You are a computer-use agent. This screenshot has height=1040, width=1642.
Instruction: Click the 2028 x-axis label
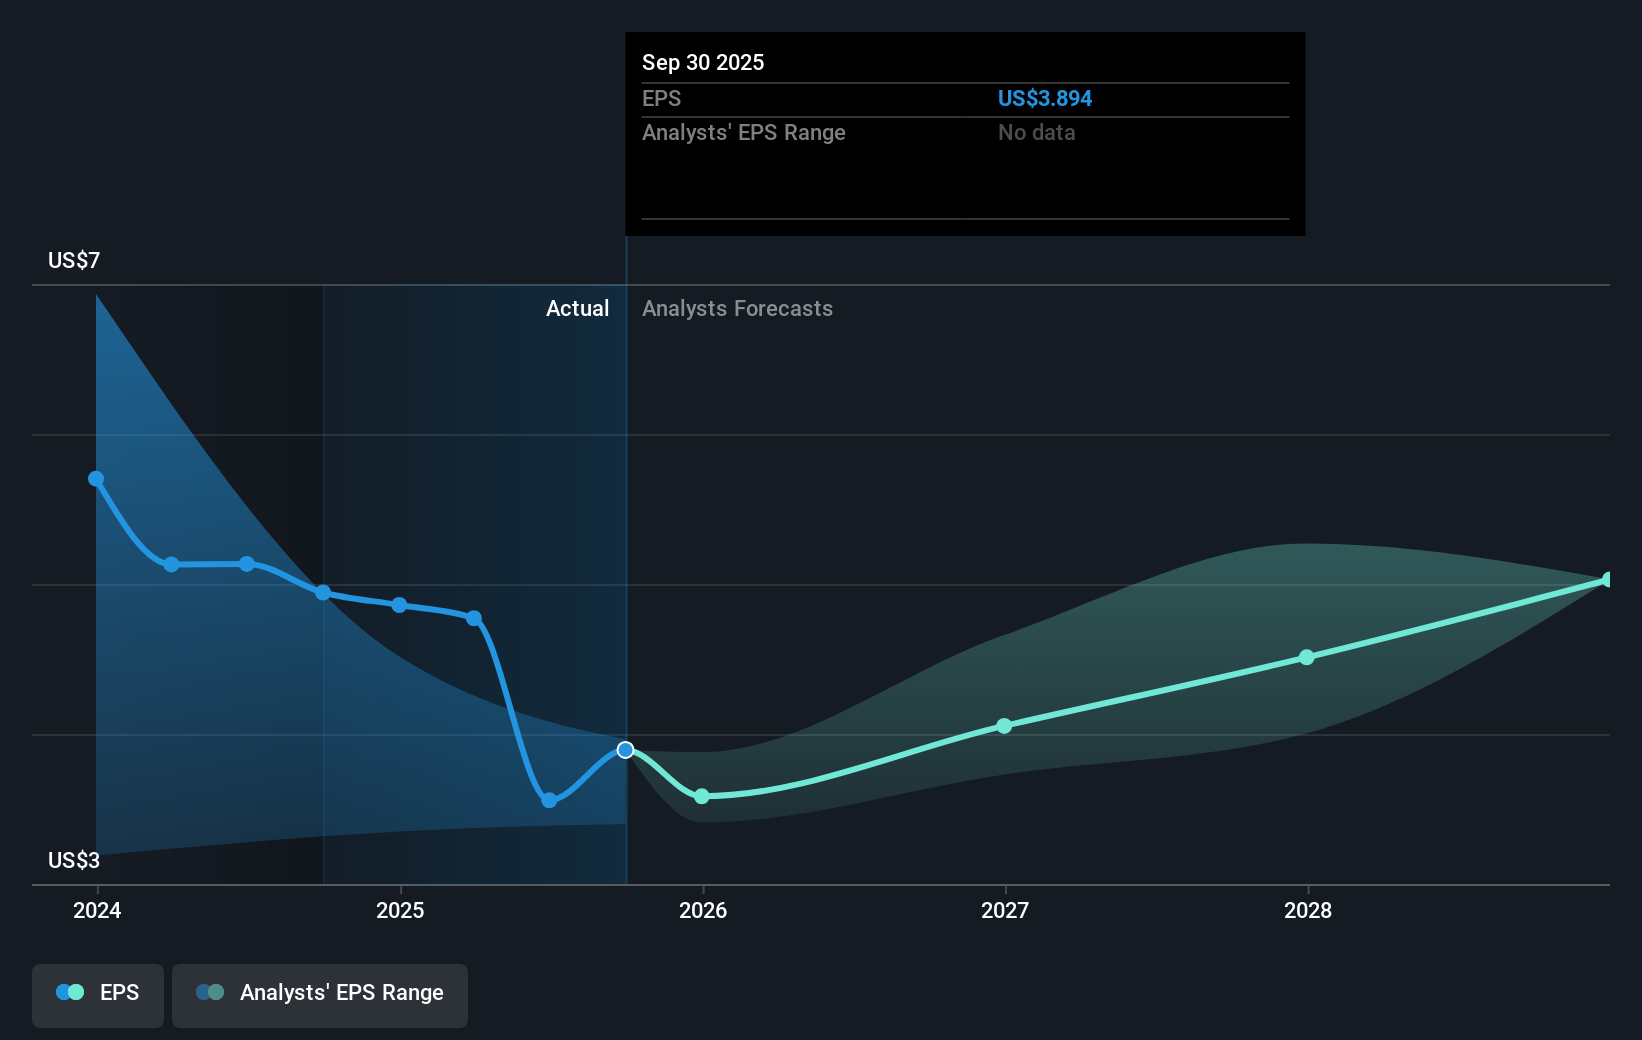1308,910
